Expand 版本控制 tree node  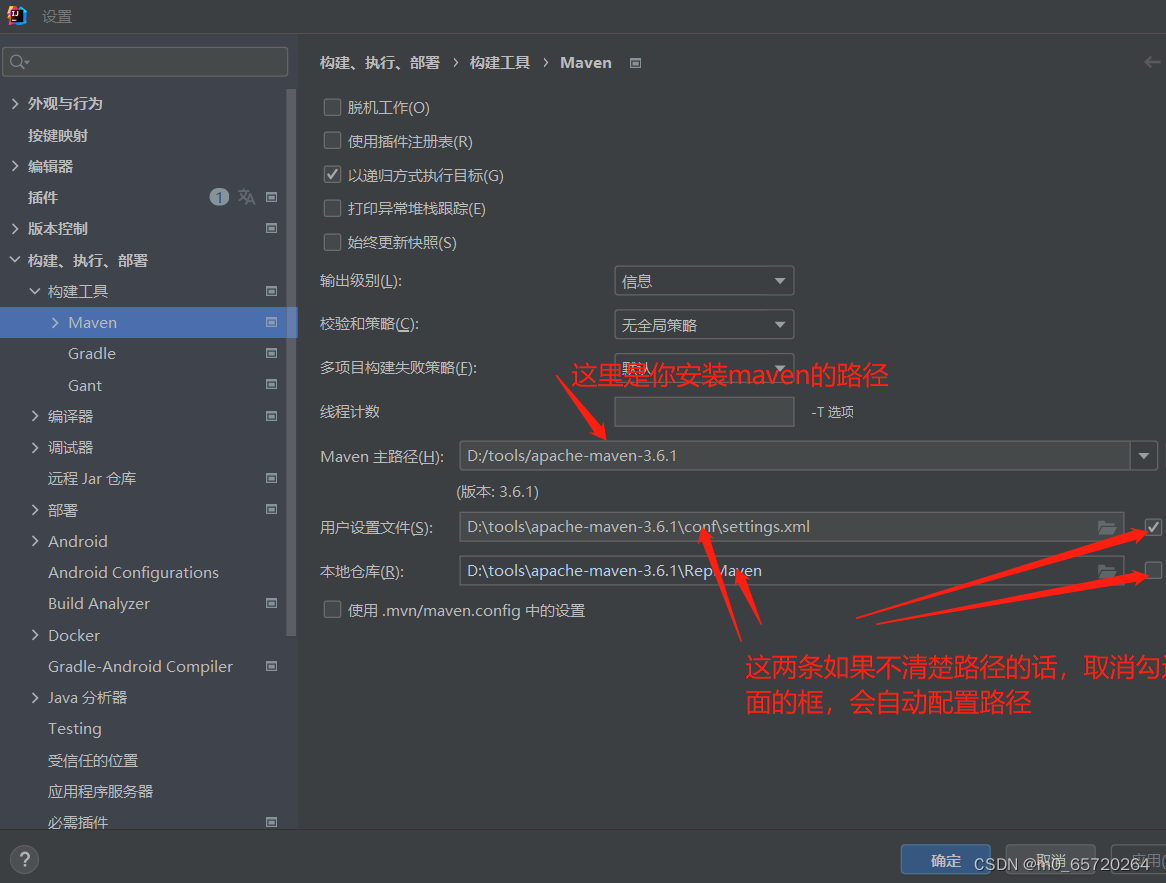pyautogui.click(x=15, y=228)
